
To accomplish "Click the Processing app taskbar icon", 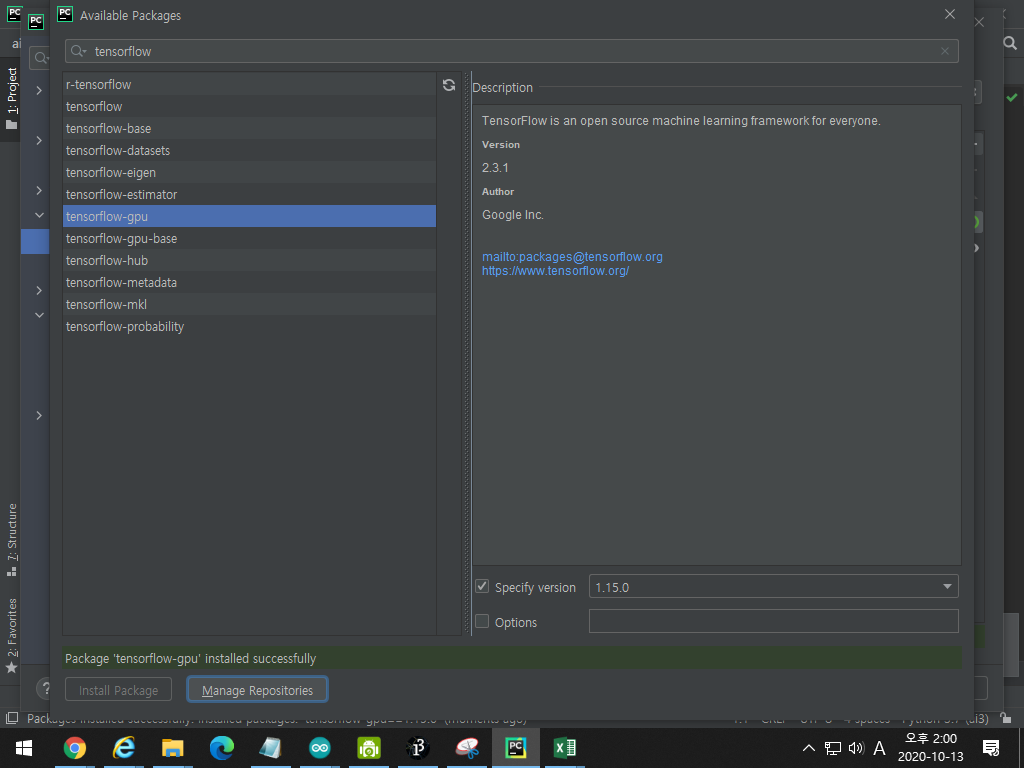I will pos(418,748).
